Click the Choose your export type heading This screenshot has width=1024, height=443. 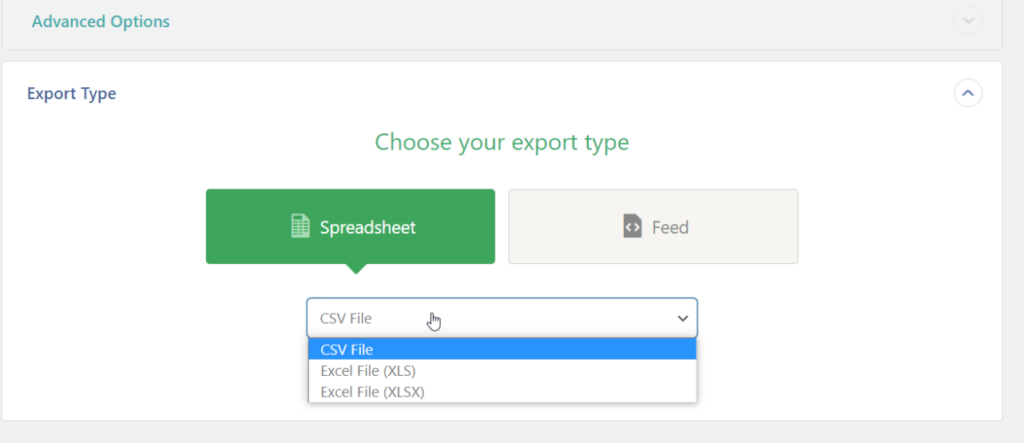(502, 142)
